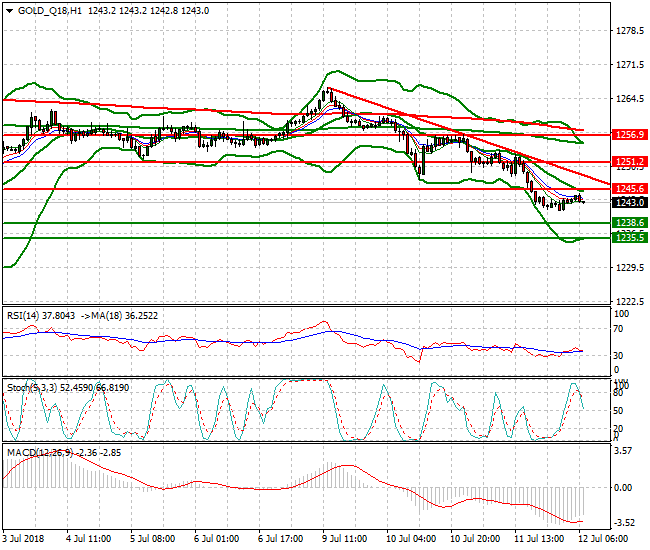Click the chart menu triangle beside GOLD_Q18

(10, 11)
